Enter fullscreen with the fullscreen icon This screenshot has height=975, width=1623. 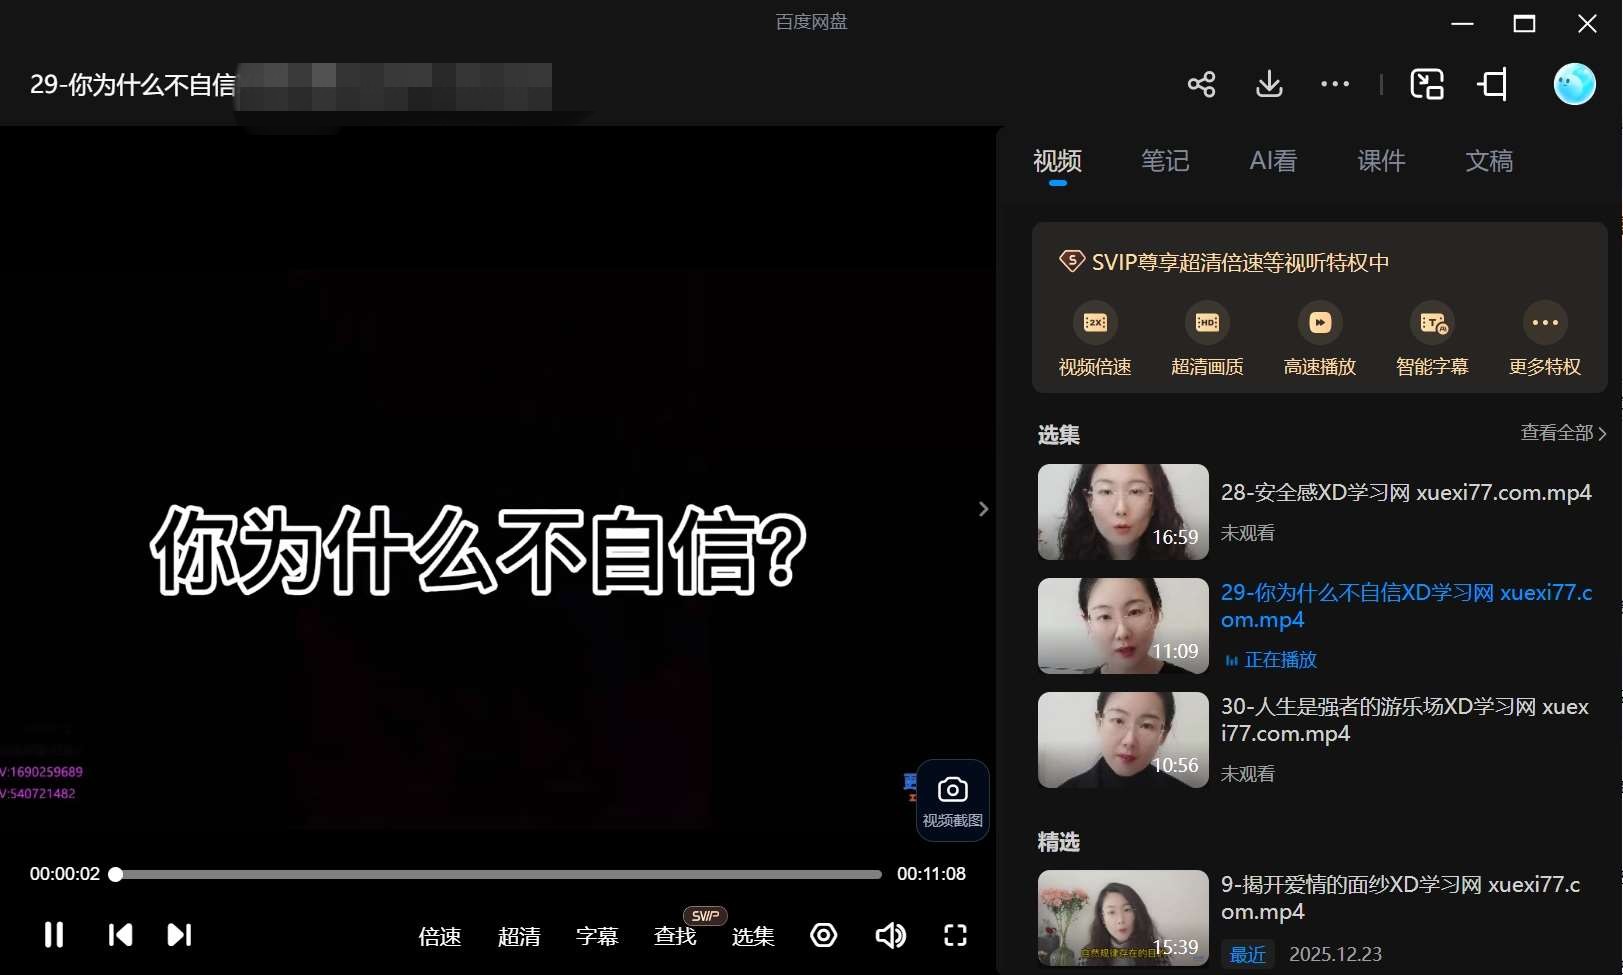[x=955, y=935]
